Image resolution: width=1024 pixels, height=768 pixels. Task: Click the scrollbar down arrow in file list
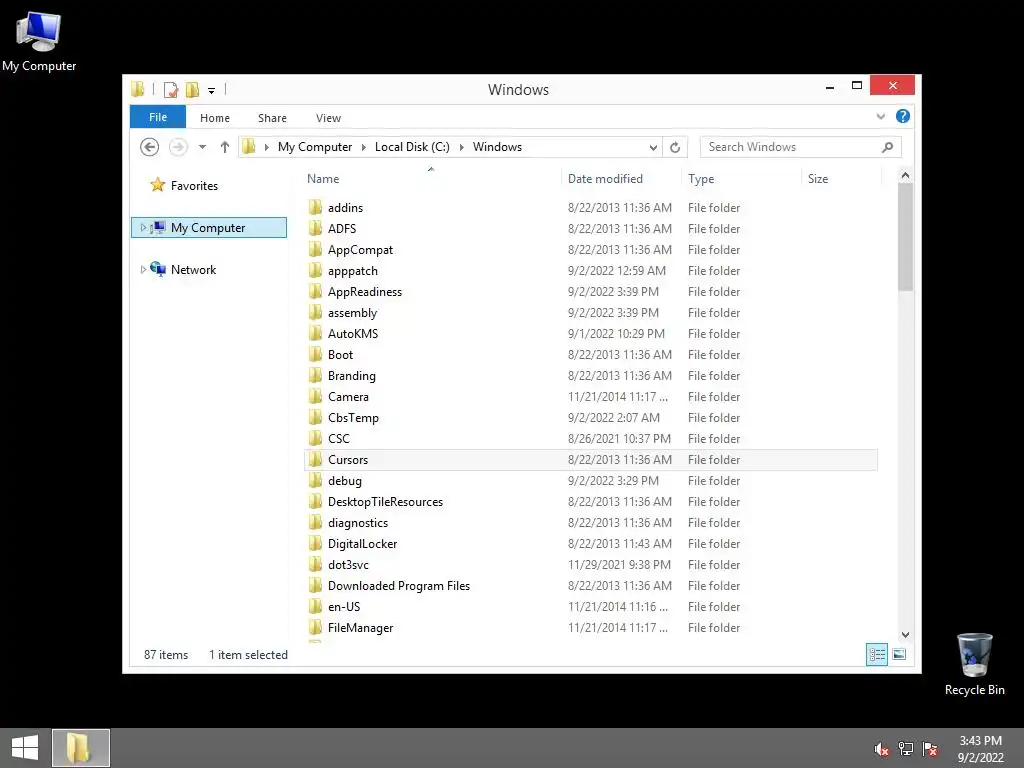905,634
